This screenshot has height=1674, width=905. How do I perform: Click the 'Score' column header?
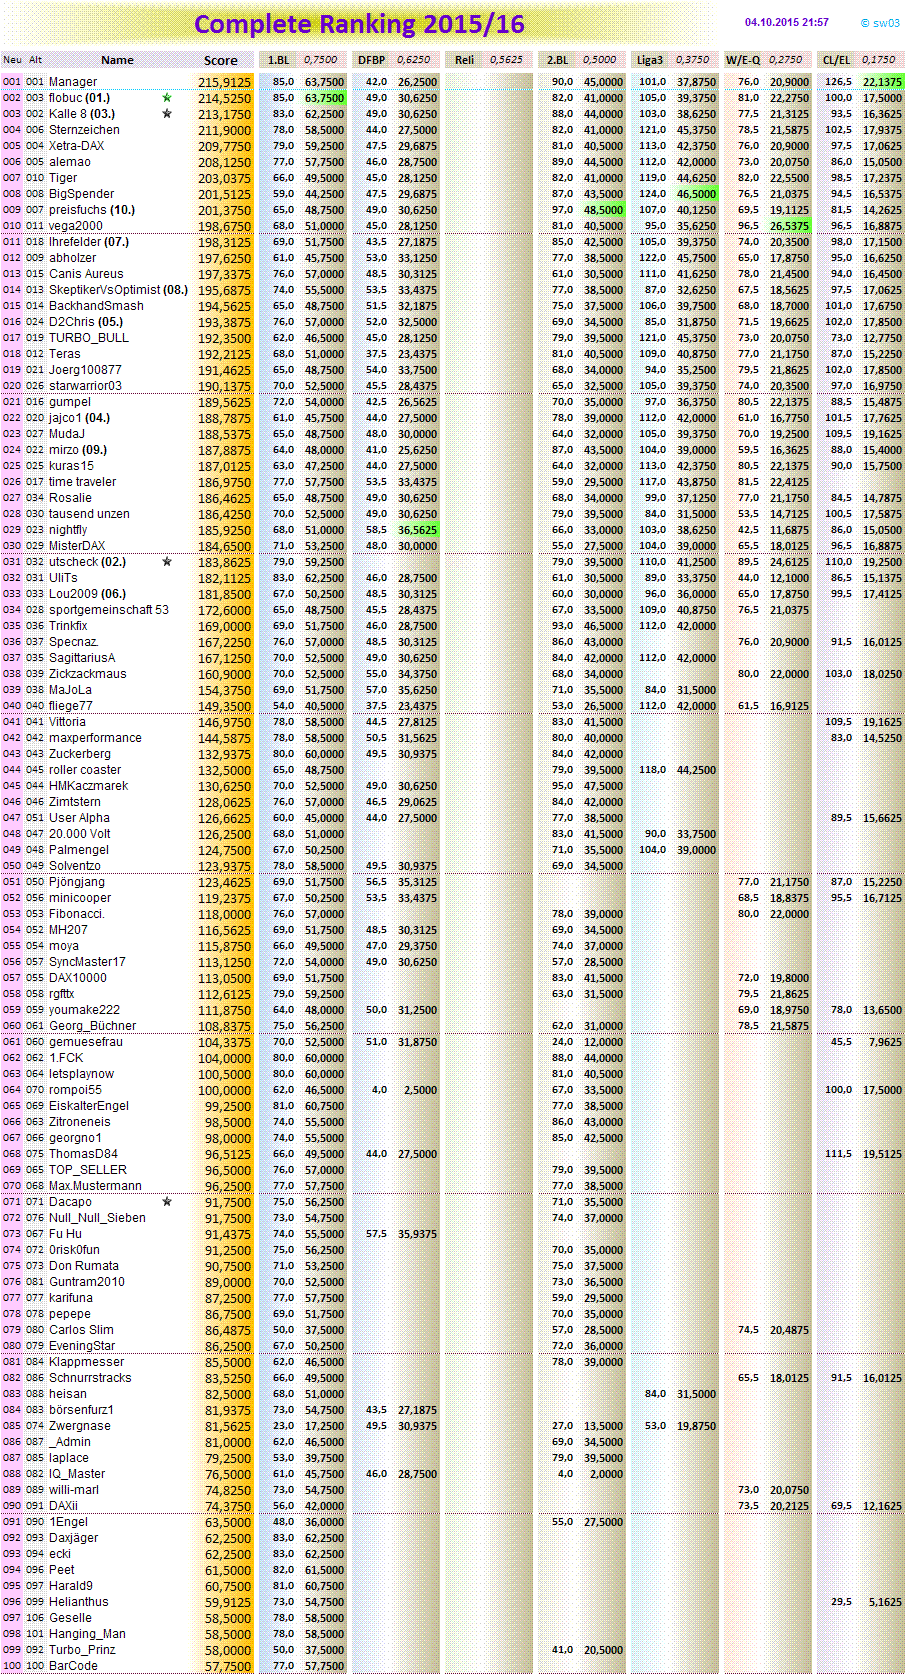[x=221, y=60]
